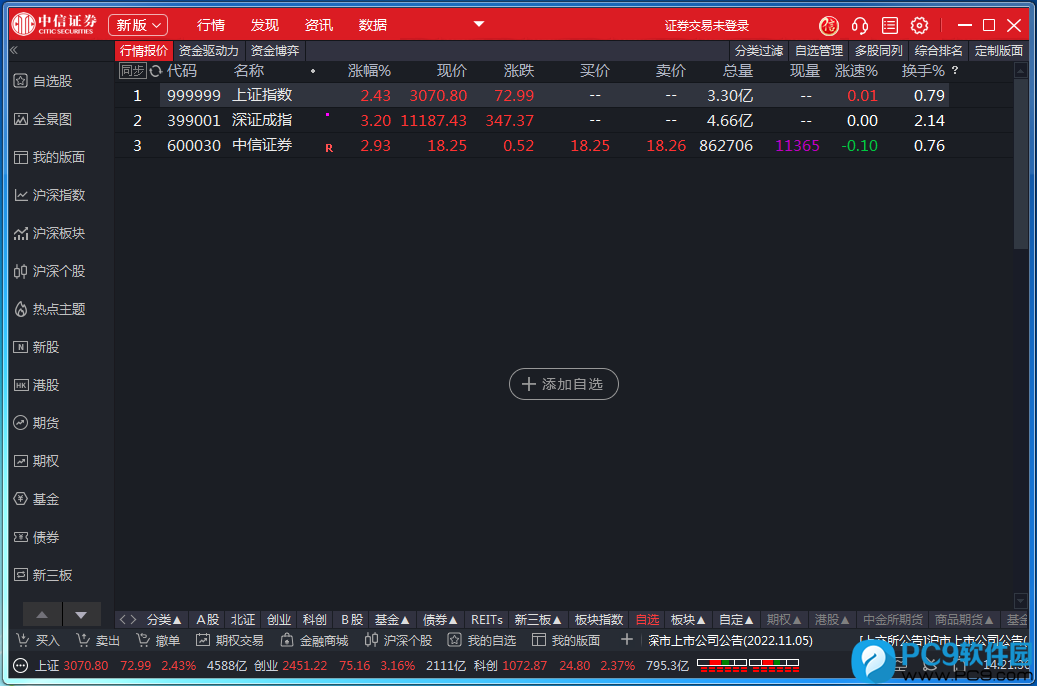Click 自选管理 button

(x=819, y=51)
